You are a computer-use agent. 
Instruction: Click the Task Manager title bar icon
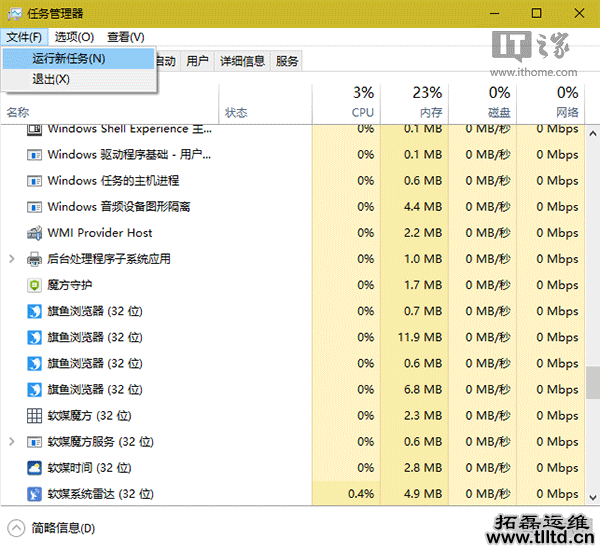click(15, 14)
